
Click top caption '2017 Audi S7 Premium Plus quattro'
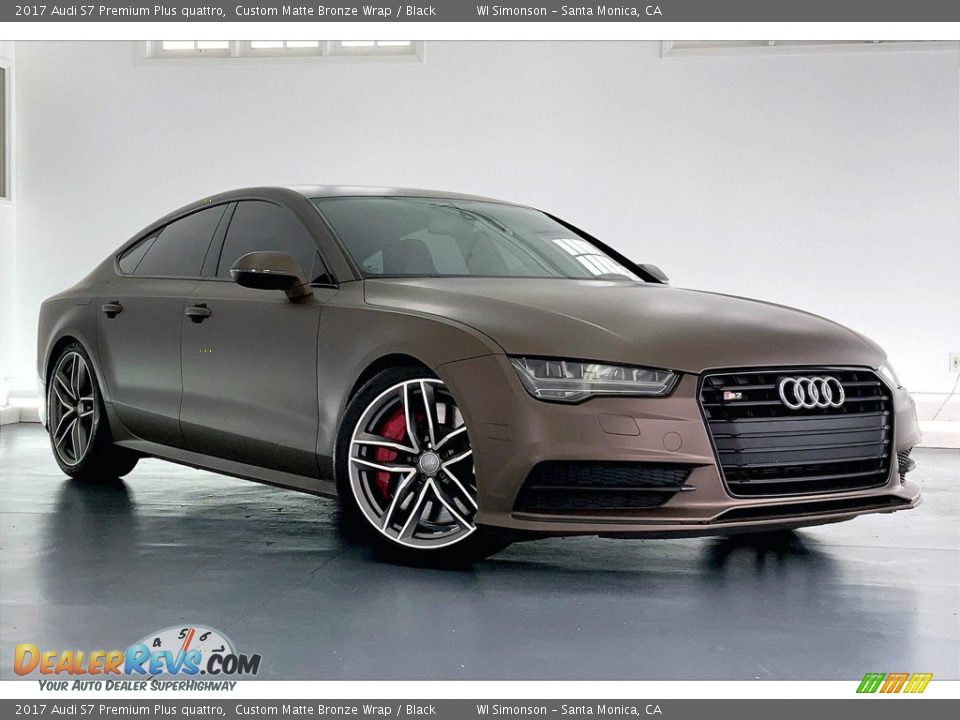click(x=119, y=11)
